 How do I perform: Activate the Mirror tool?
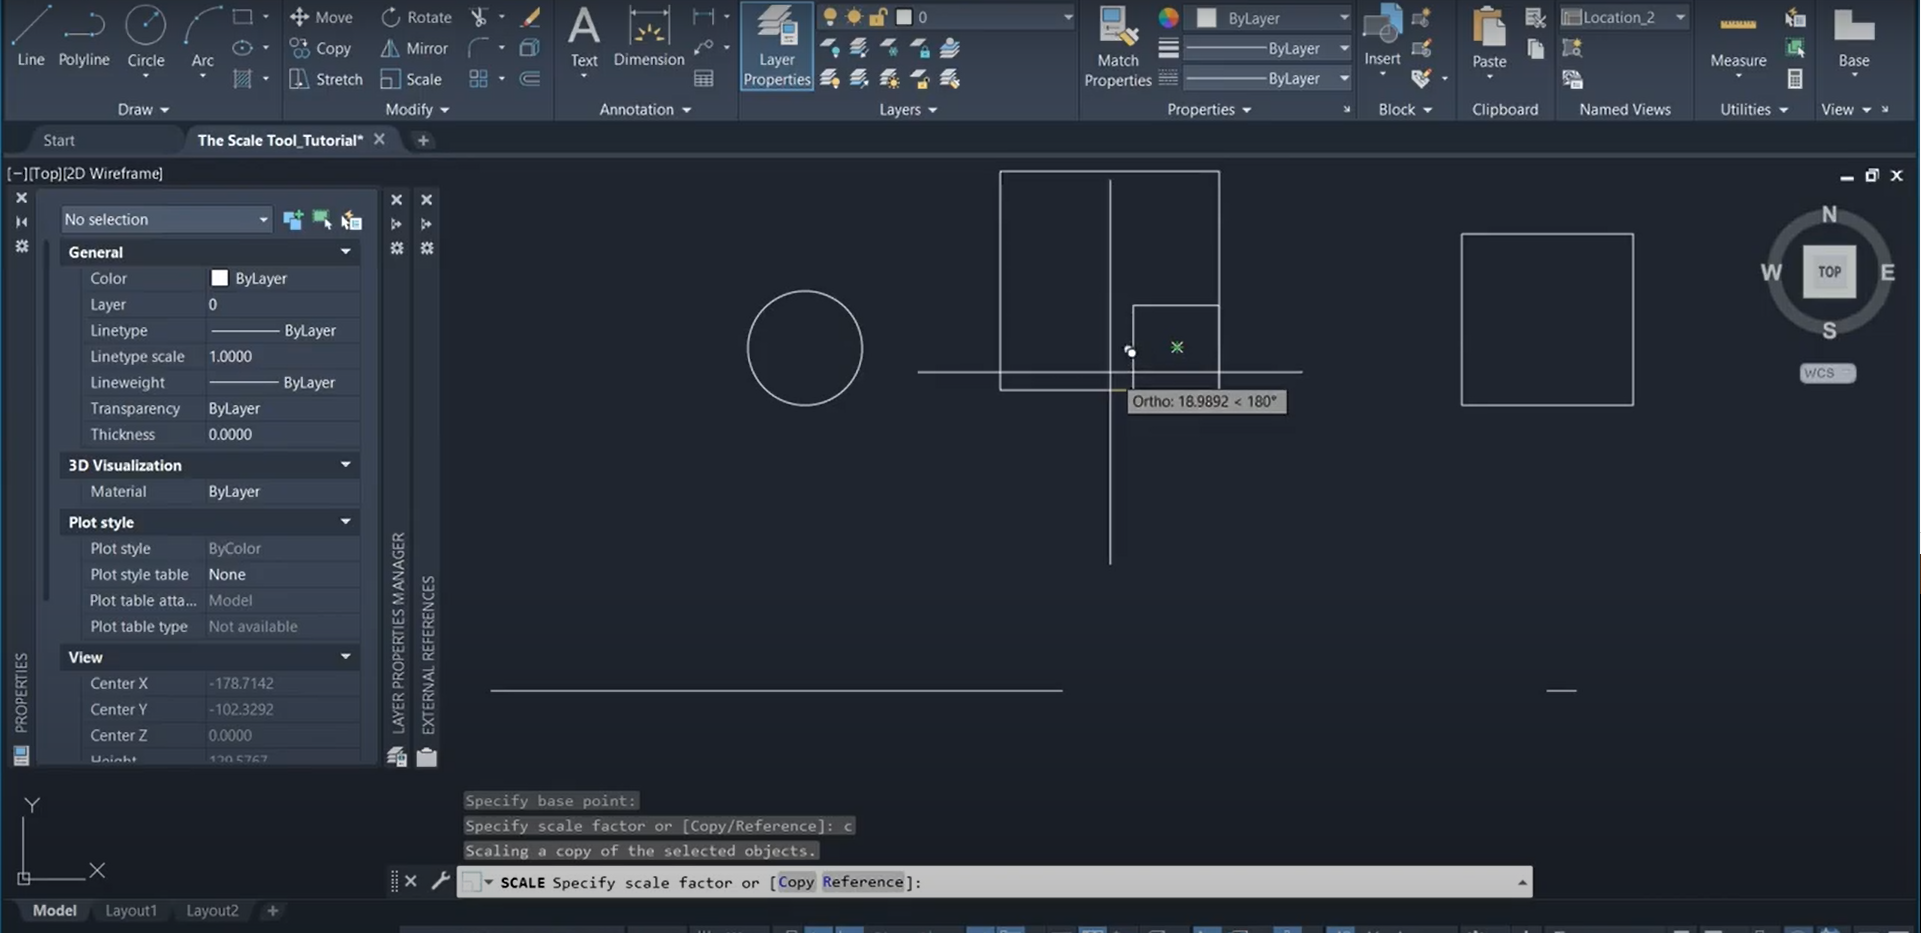click(413, 48)
